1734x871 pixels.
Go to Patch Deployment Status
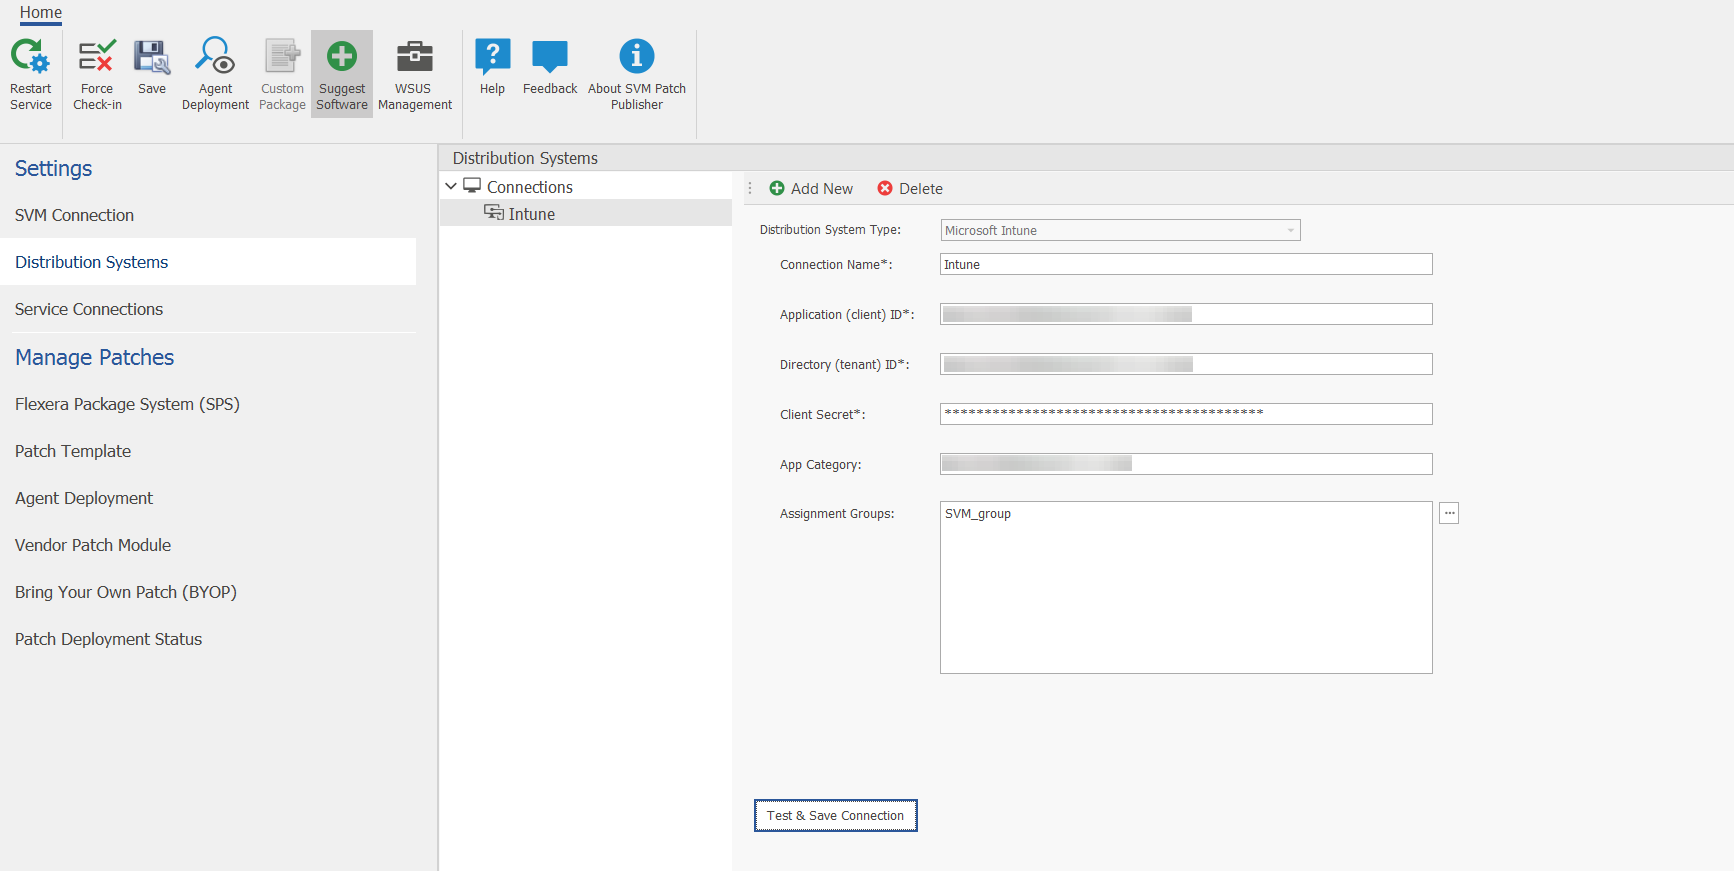pos(108,639)
